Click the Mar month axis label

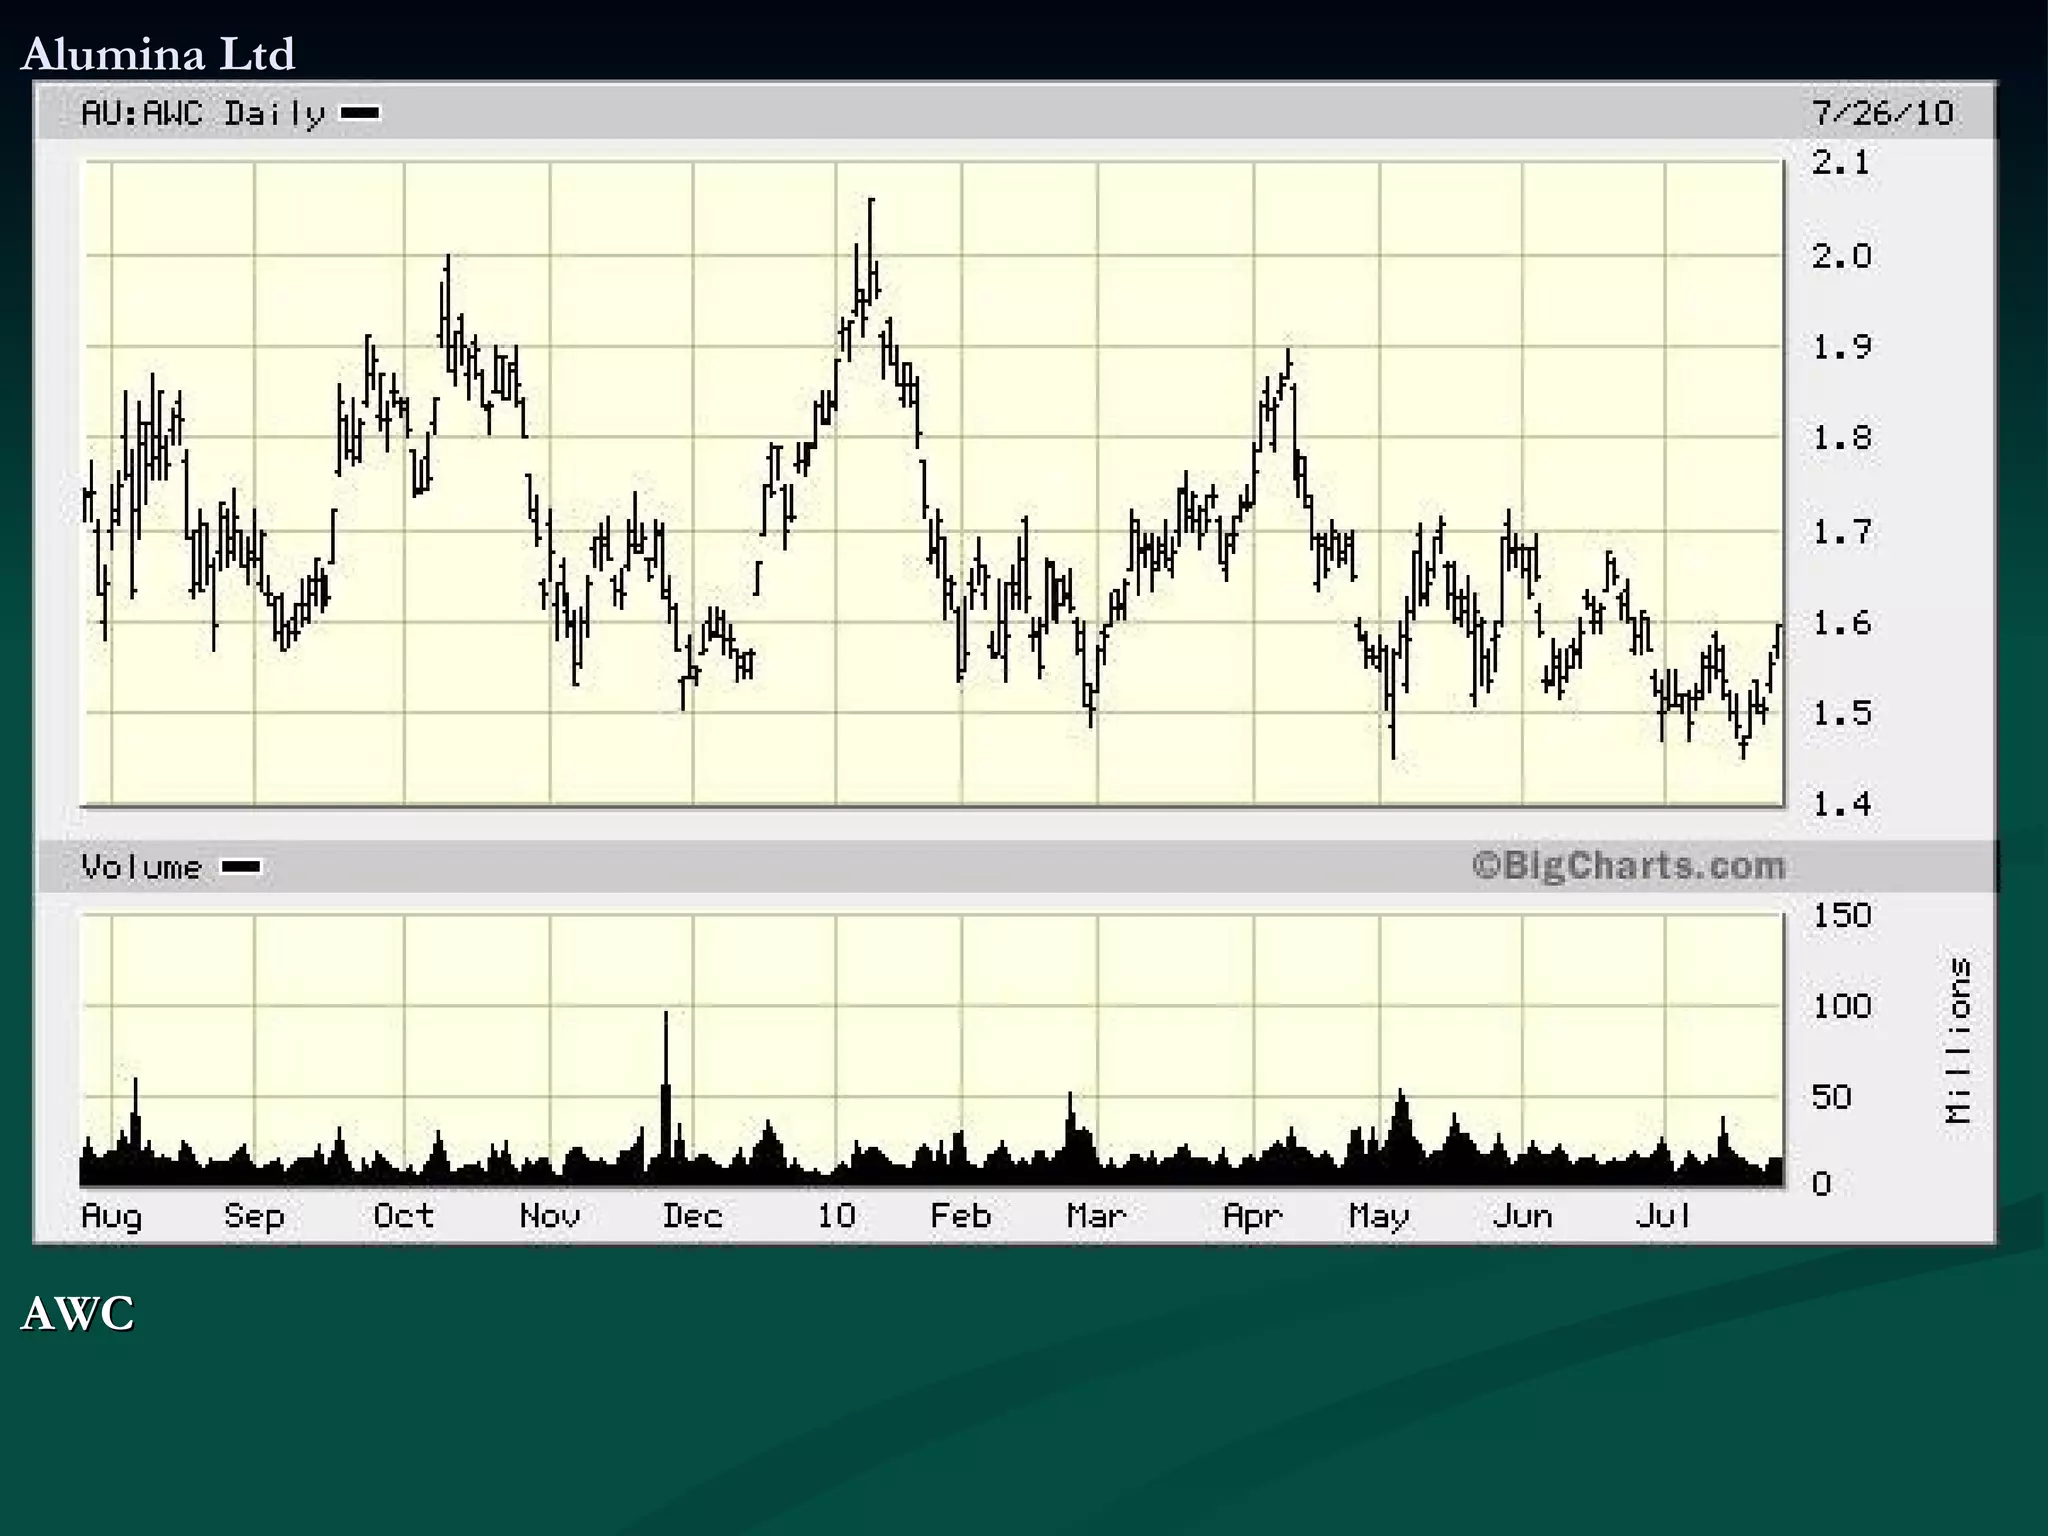click(x=1097, y=1216)
